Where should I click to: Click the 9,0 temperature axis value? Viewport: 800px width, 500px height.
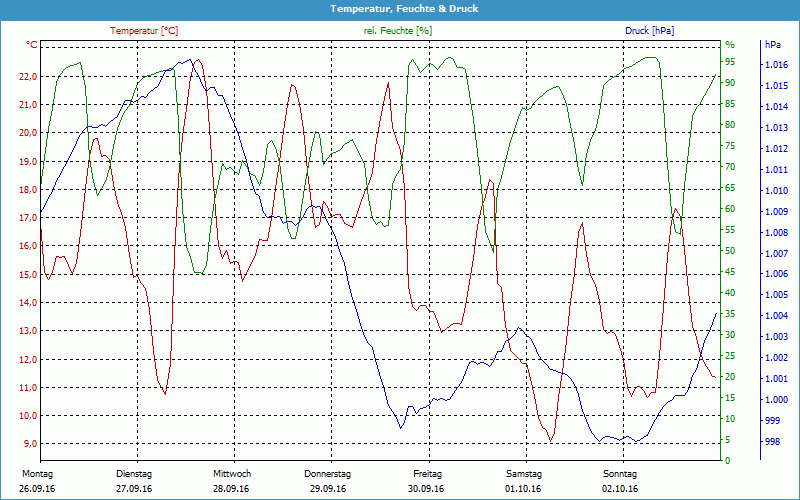(x=30, y=444)
